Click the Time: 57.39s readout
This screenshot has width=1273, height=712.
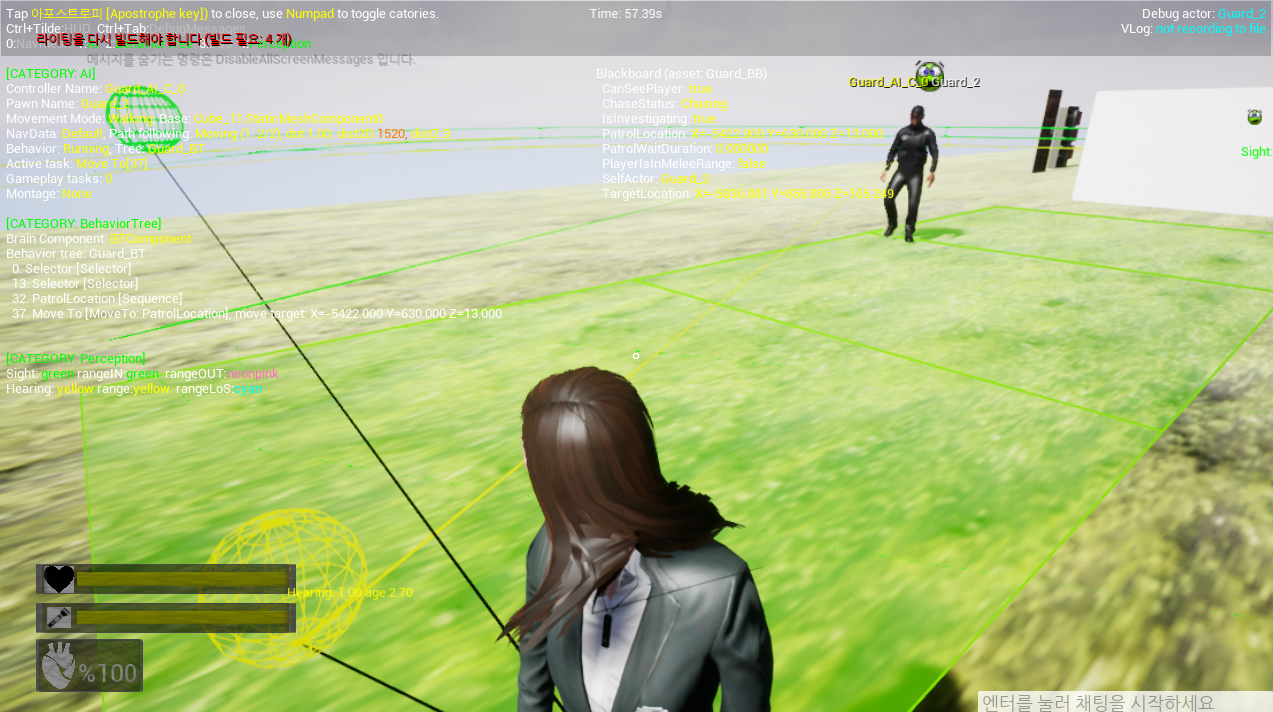[x=626, y=14]
